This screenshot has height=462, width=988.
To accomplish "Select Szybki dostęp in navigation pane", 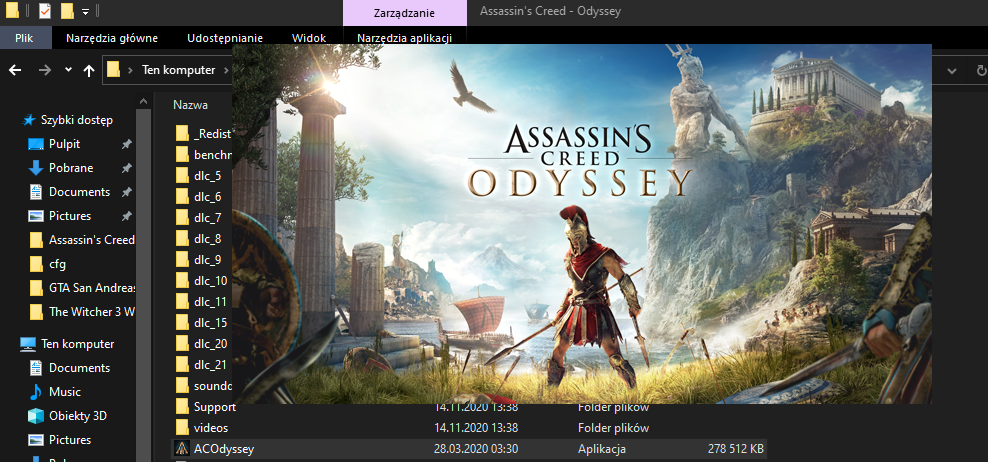I will [76, 120].
